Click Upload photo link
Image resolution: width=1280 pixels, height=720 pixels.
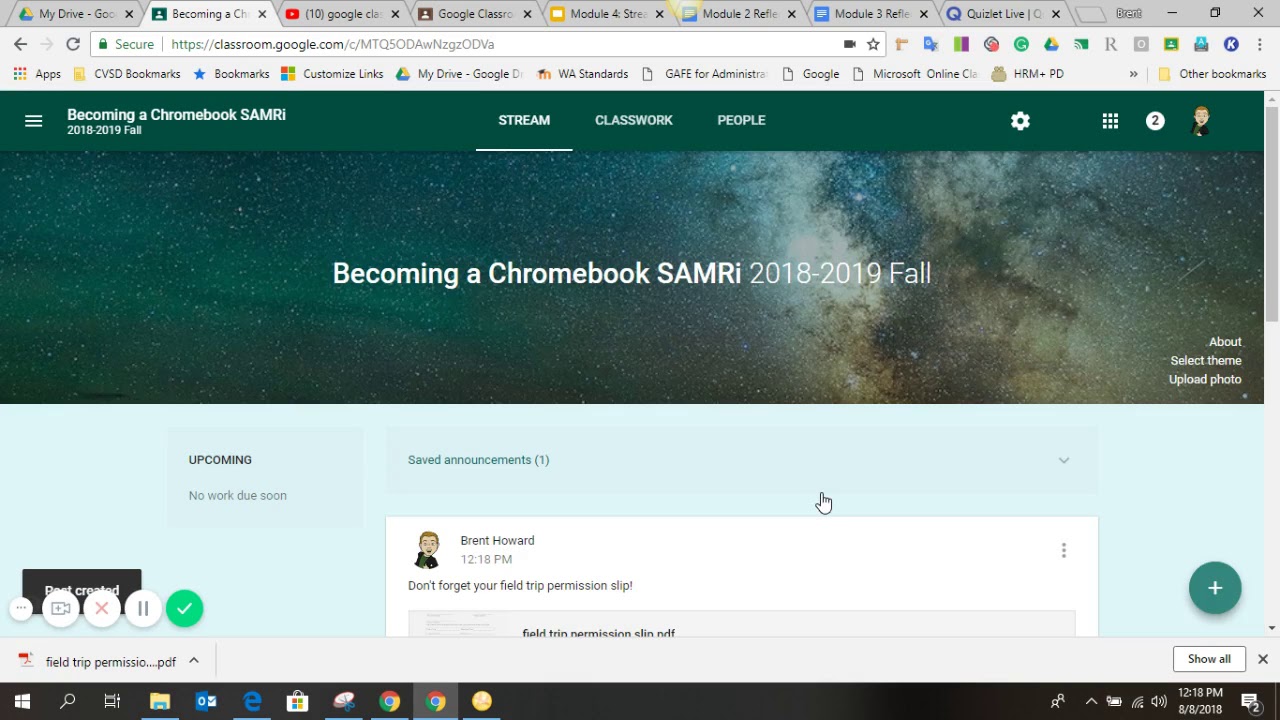[1205, 380]
